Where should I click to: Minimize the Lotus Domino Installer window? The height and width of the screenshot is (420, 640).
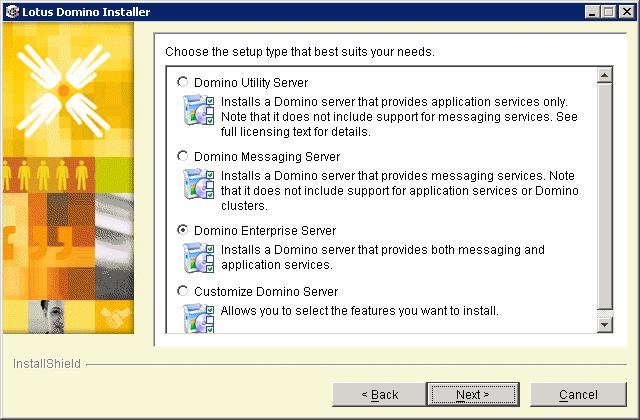[592, 11]
